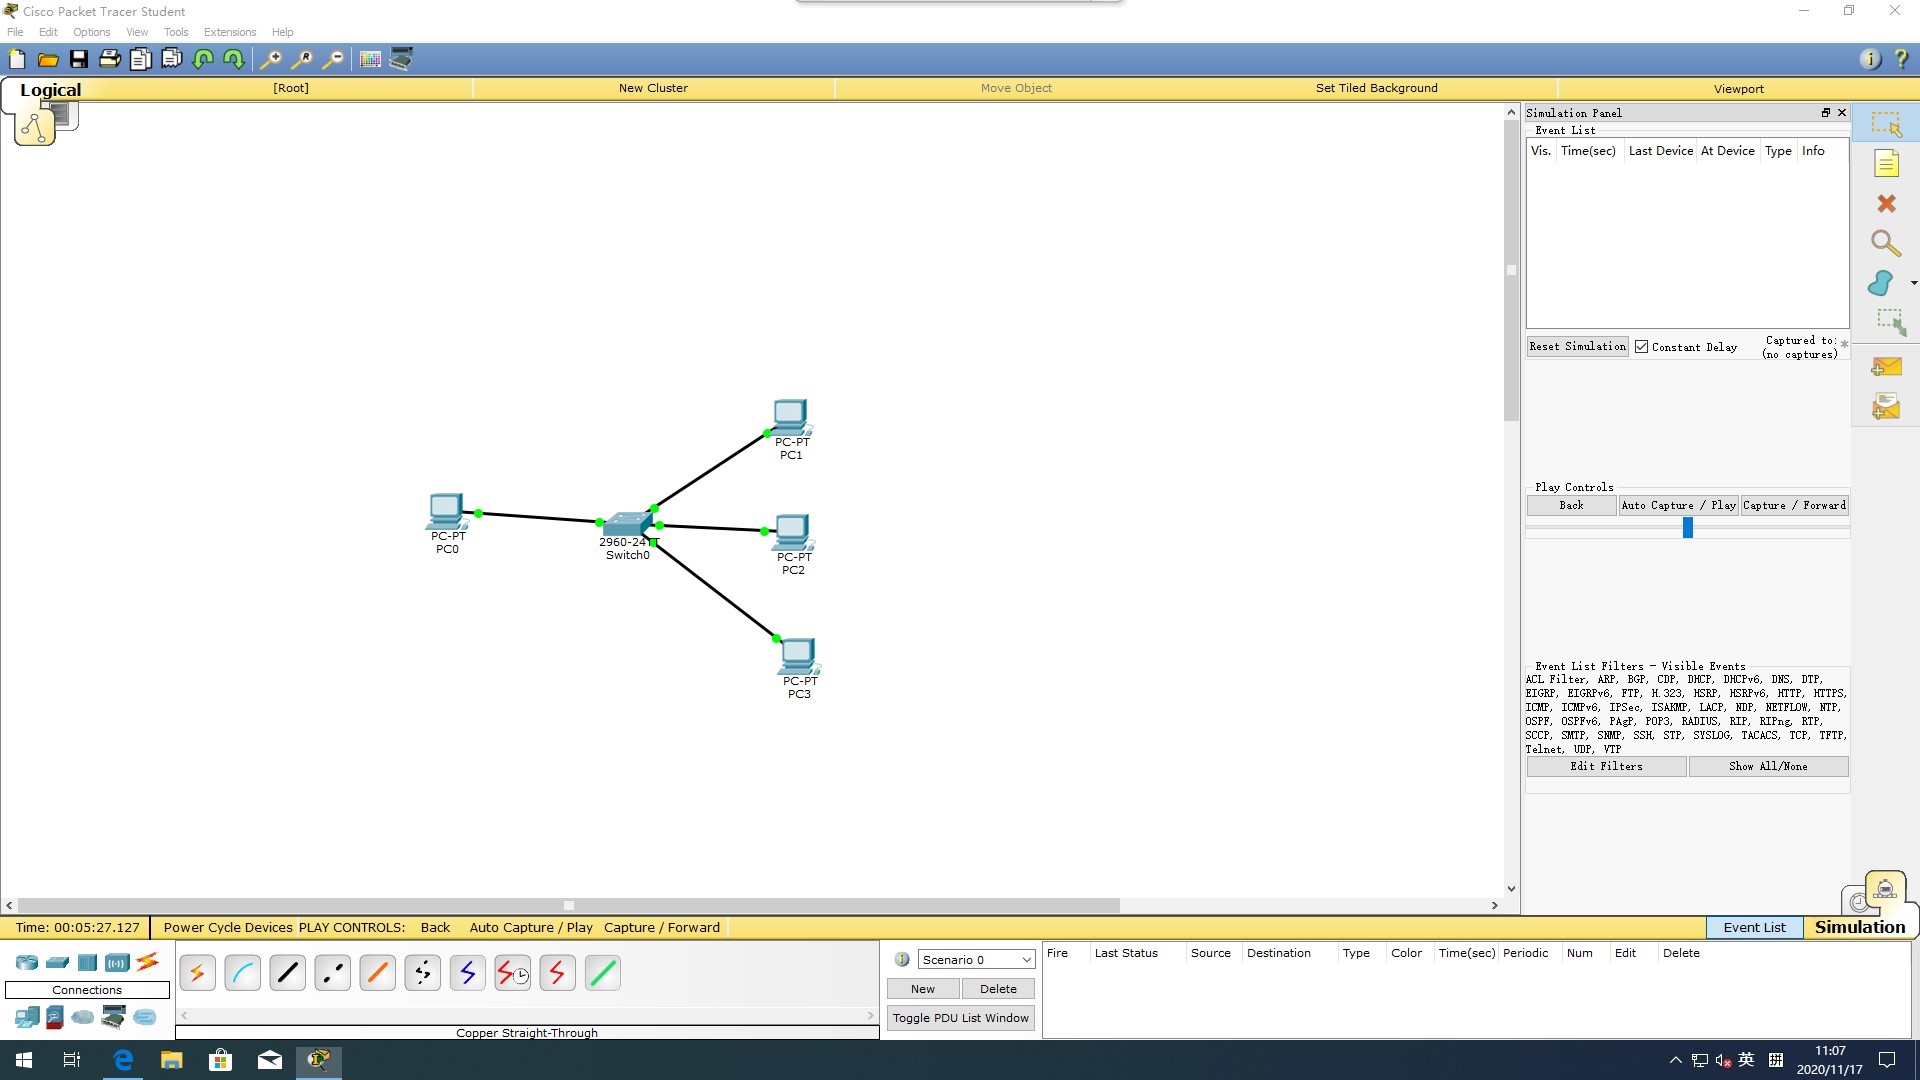The image size is (1920, 1080).
Task: Choose the green Octal cable
Action: (602, 973)
